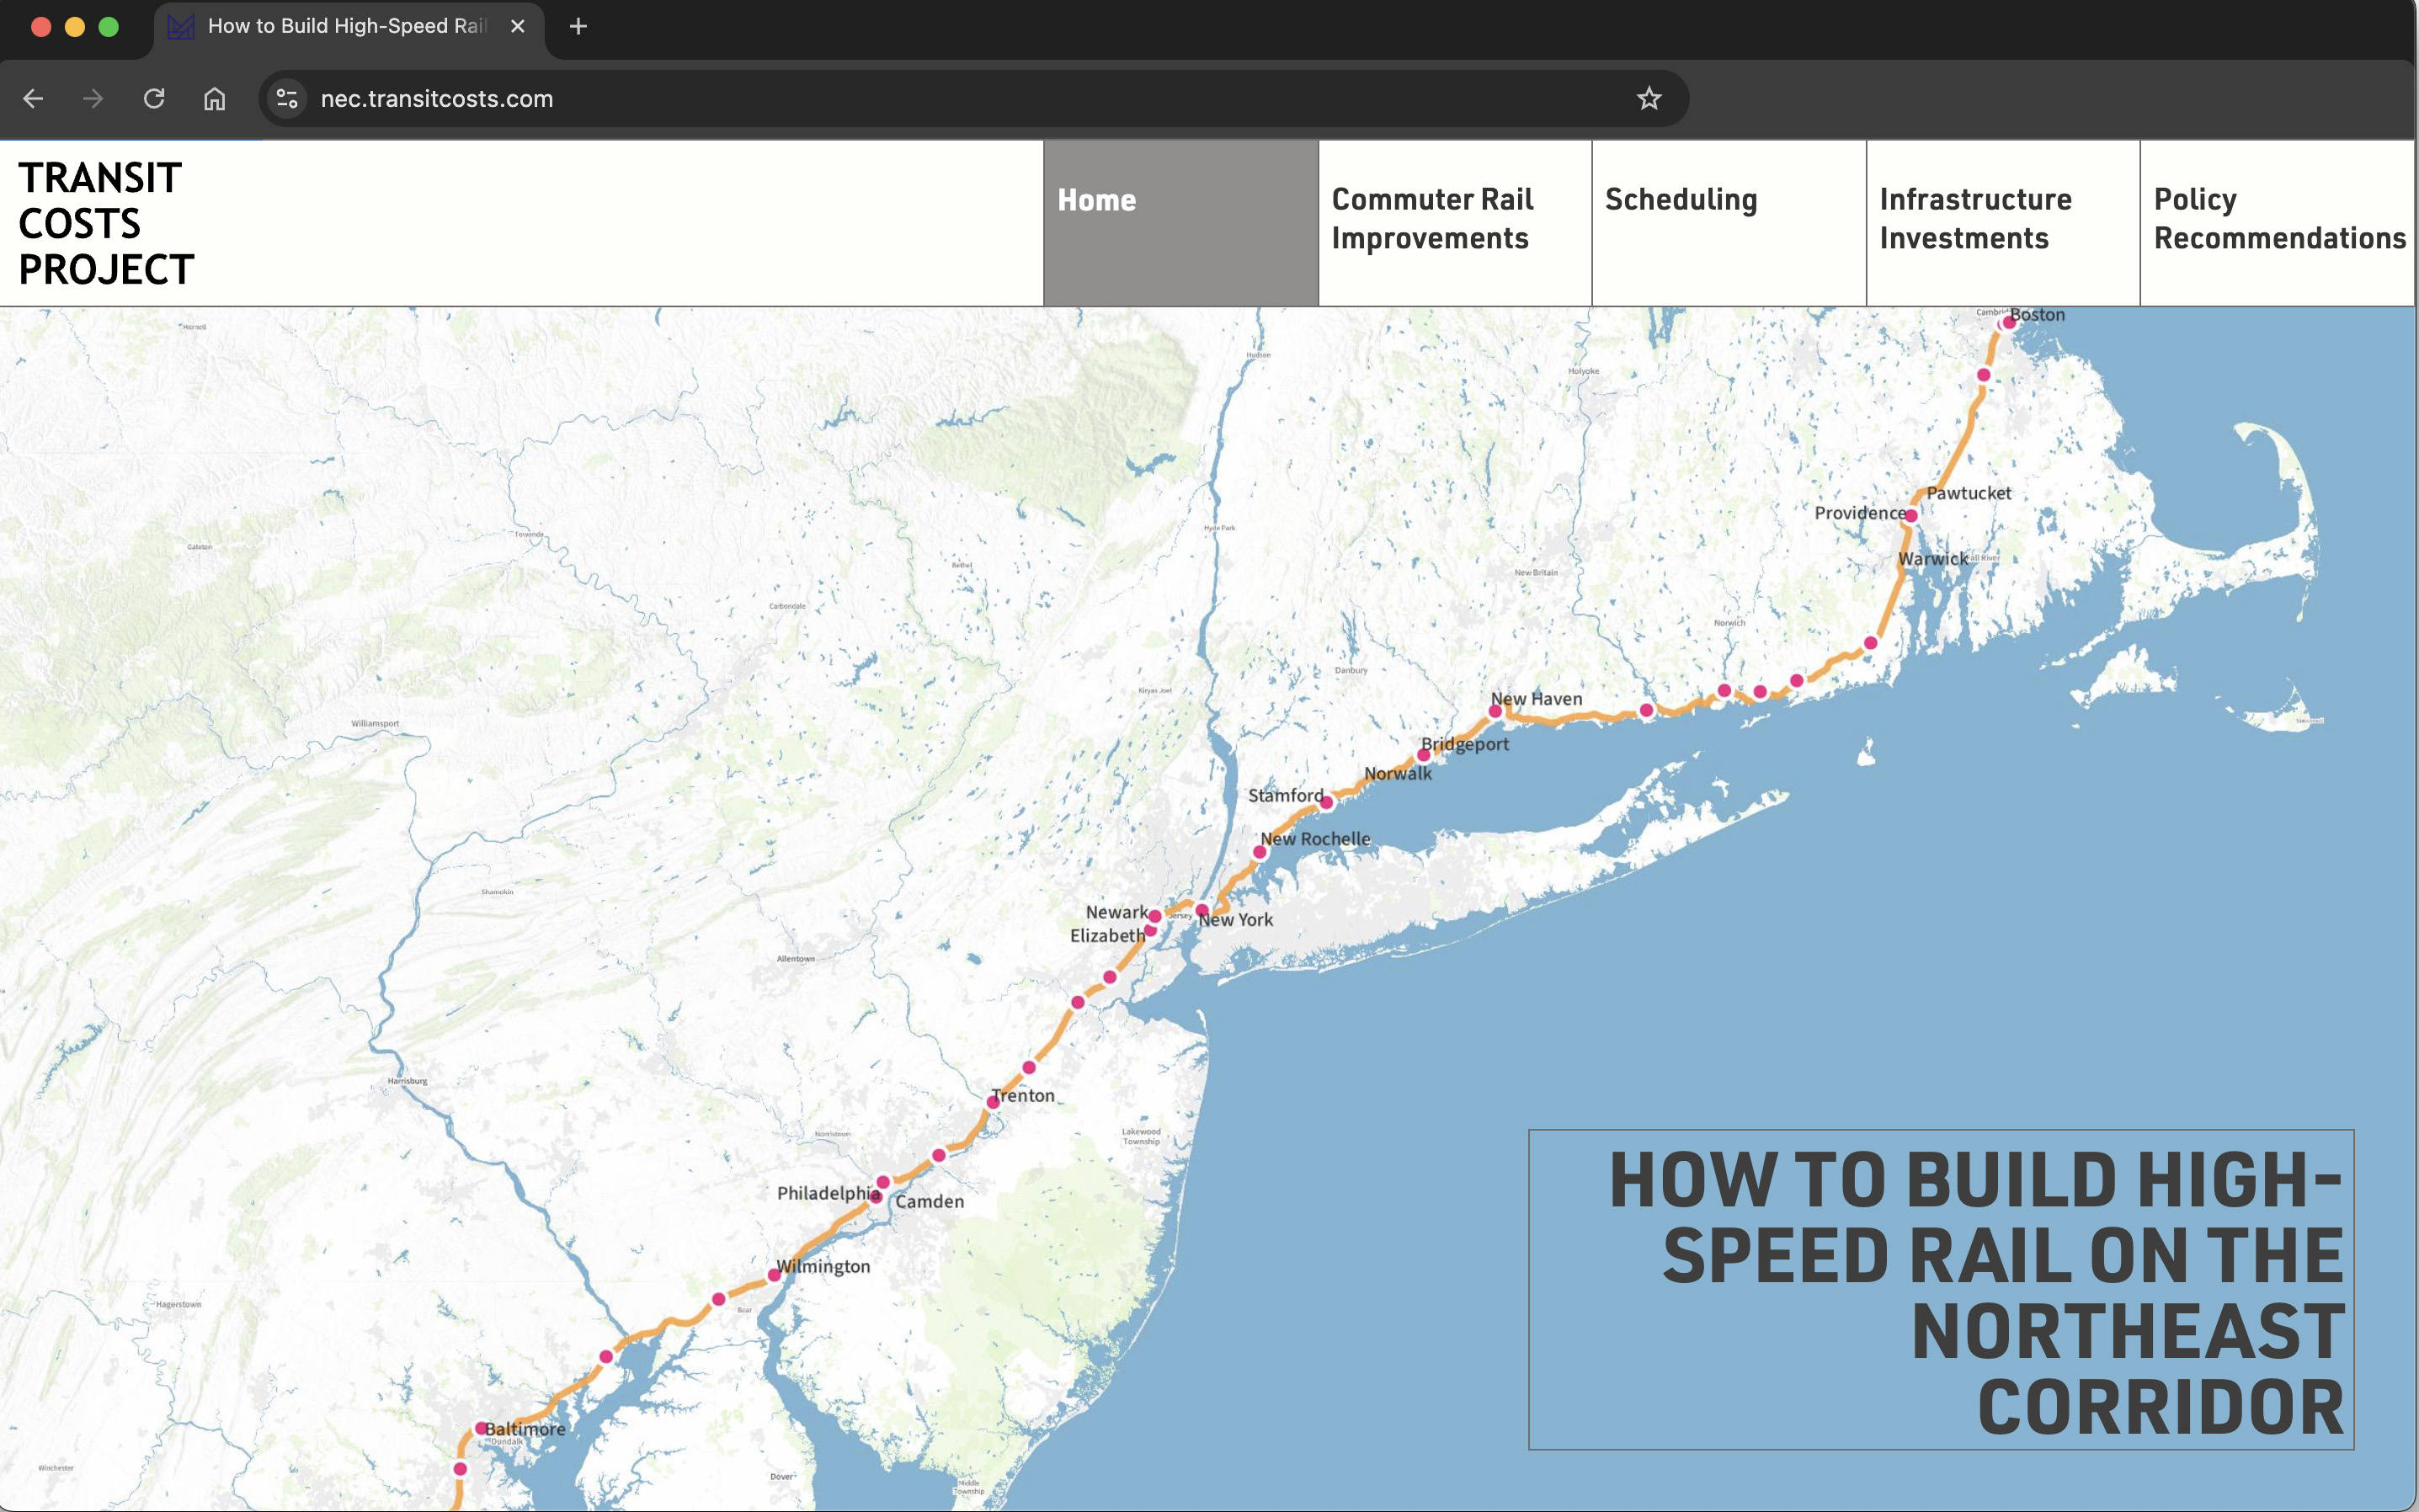Click the address bar URL field
This screenshot has width=2419, height=1512.
[x=900, y=98]
